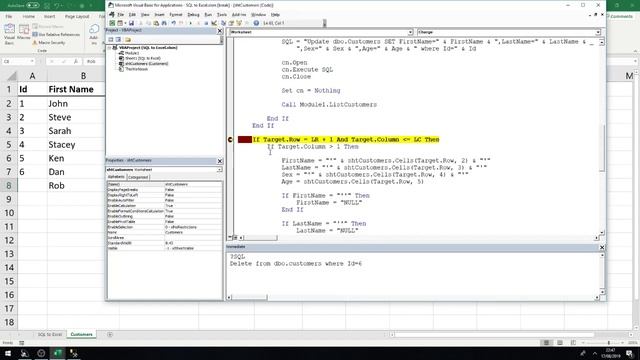Click the breakpoint dot in code margin
The image size is (640, 360).
(x=230, y=140)
